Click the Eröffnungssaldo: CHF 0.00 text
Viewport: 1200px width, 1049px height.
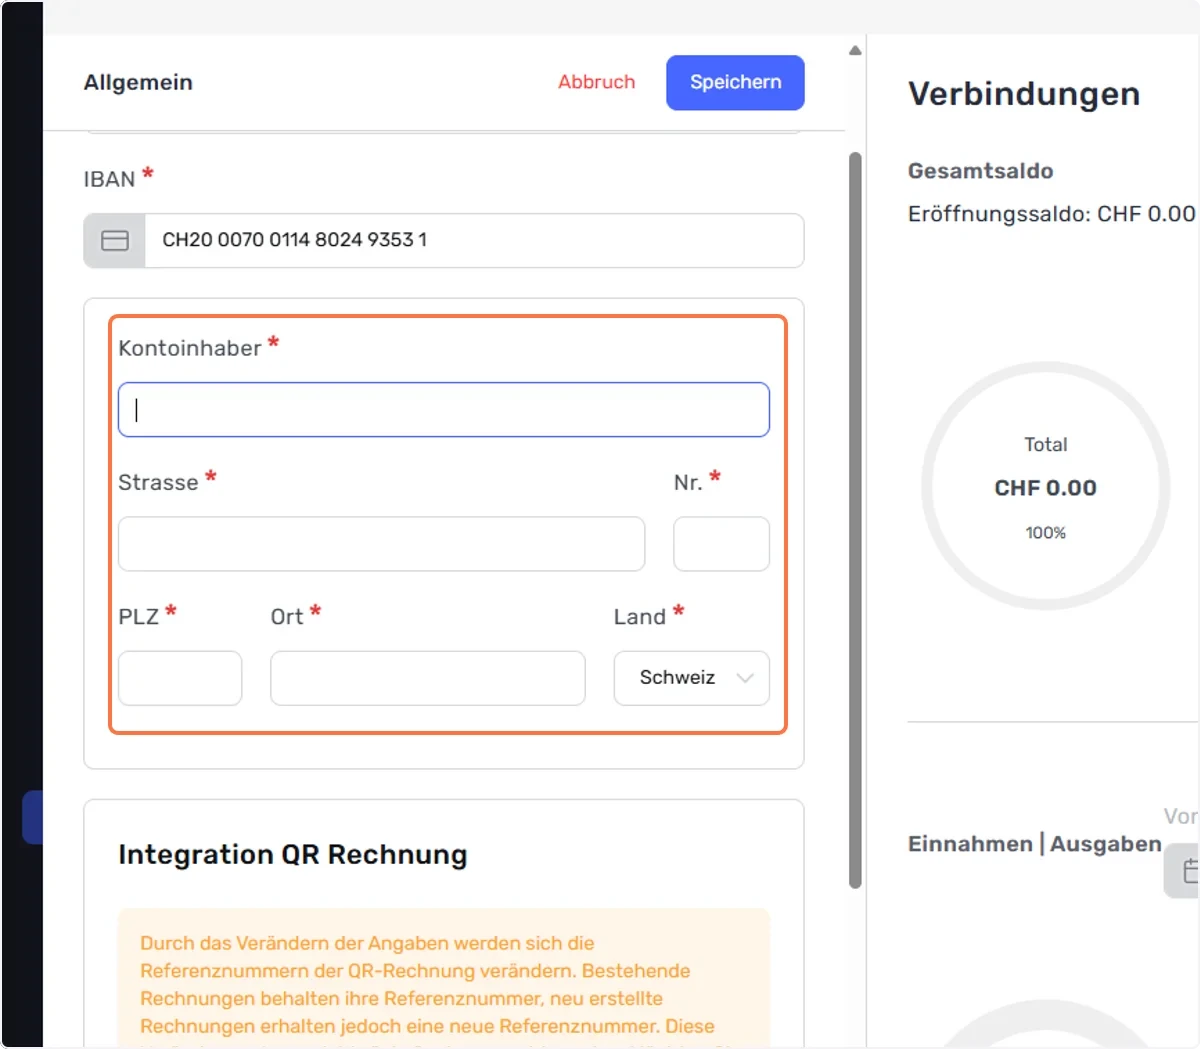click(x=1051, y=214)
